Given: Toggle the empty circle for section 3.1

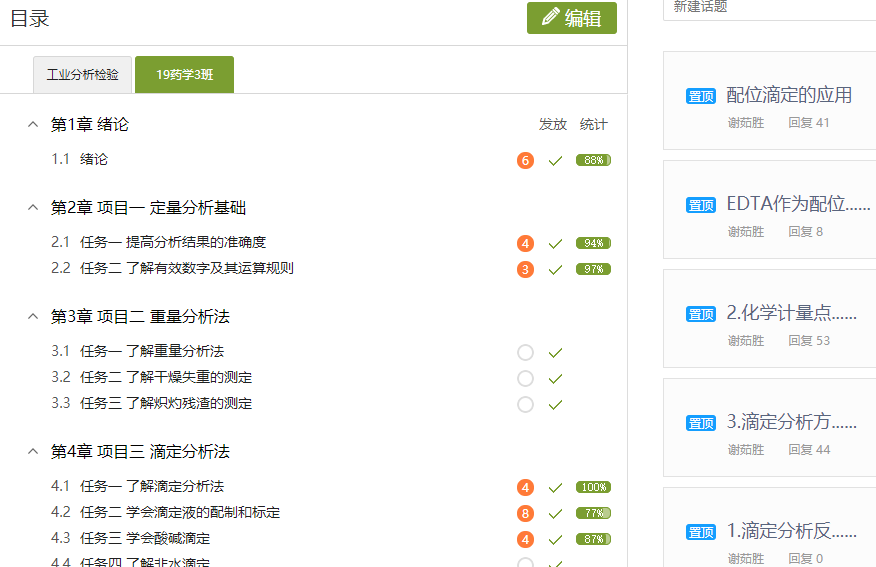Looking at the screenshot, I should [x=525, y=353].
